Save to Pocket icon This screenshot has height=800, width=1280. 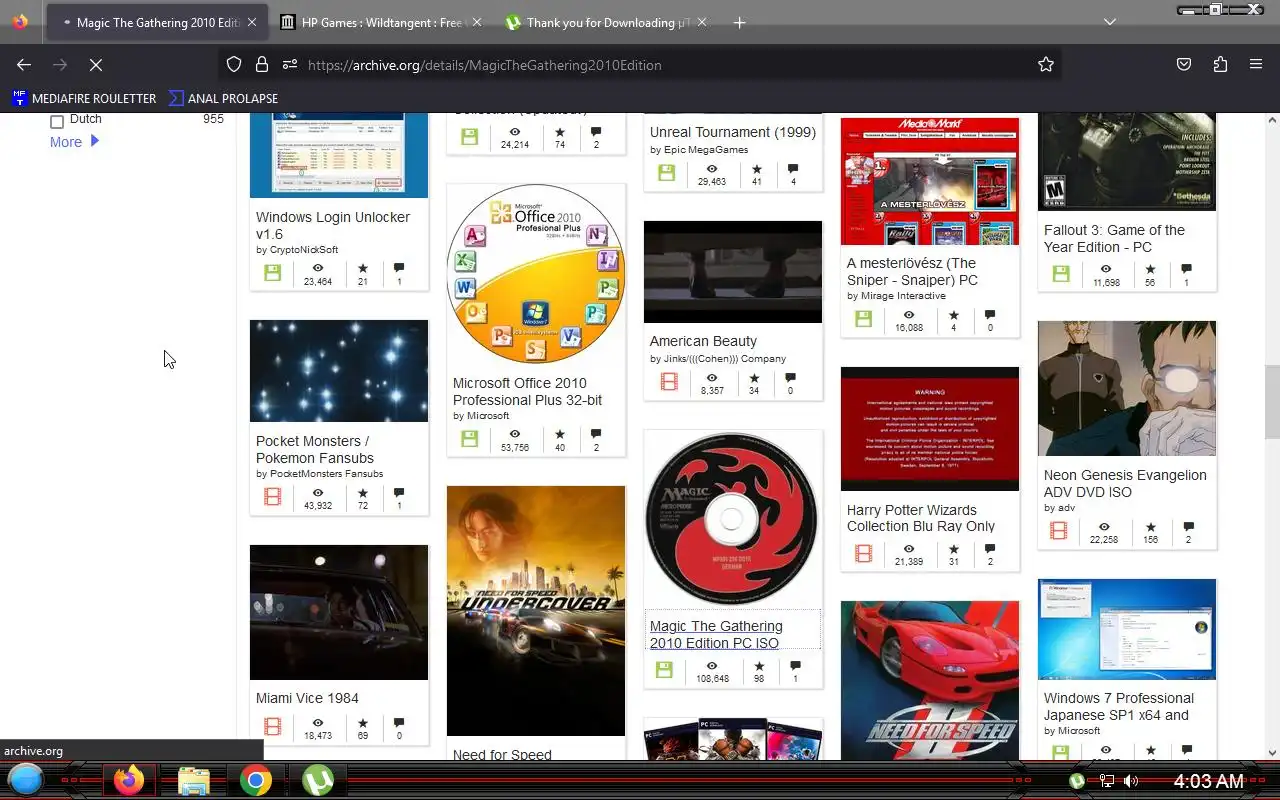tap(1184, 65)
